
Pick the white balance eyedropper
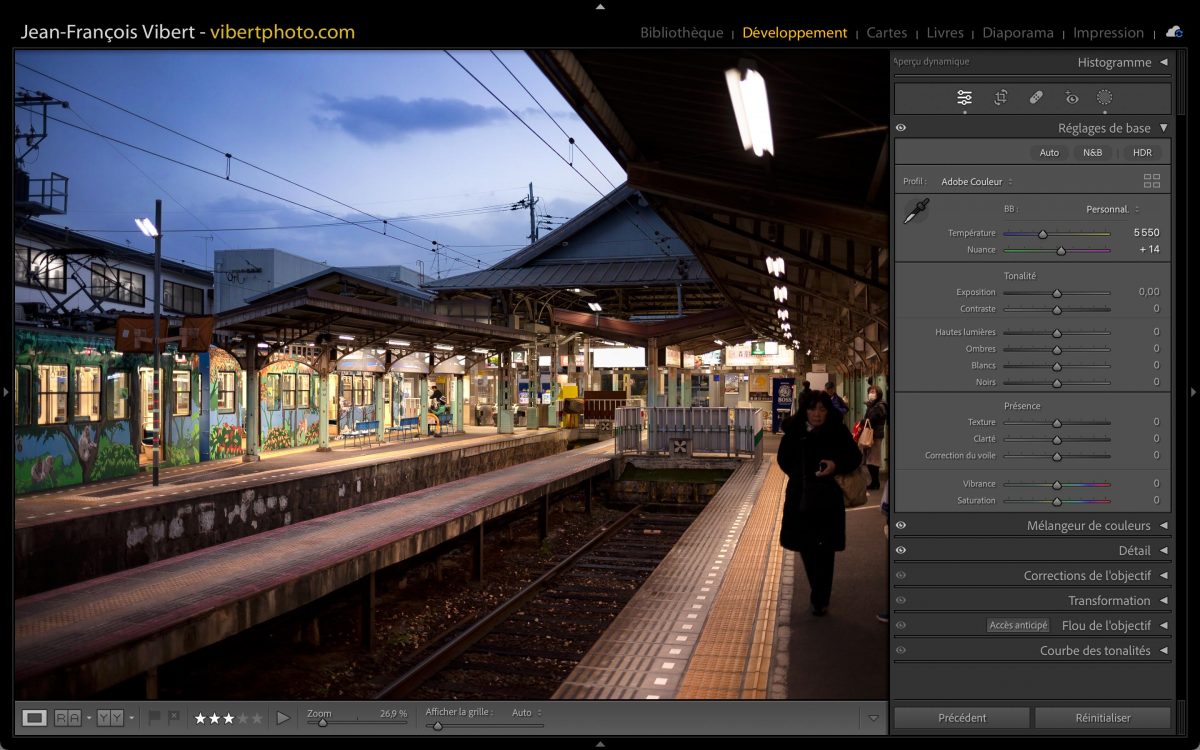[x=915, y=211]
